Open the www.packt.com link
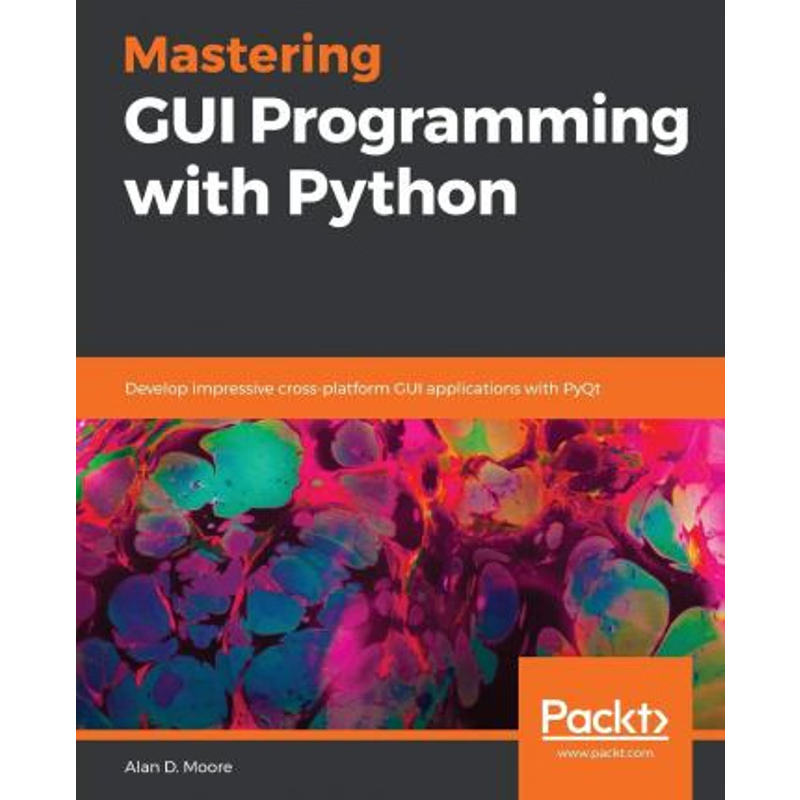Image resolution: width=800 pixels, height=800 pixels. coord(605,753)
